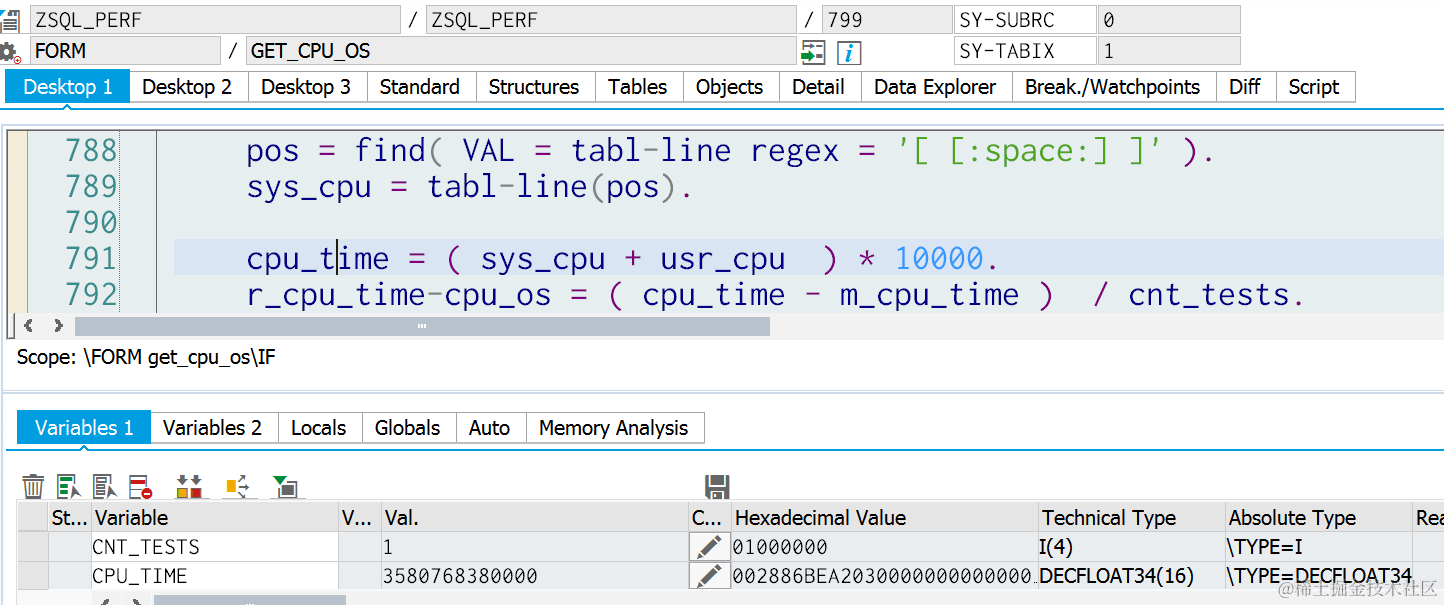The height and width of the screenshot is (605, 1444).
Task: Click the green select-all rows icon
Action: (69, 487)
